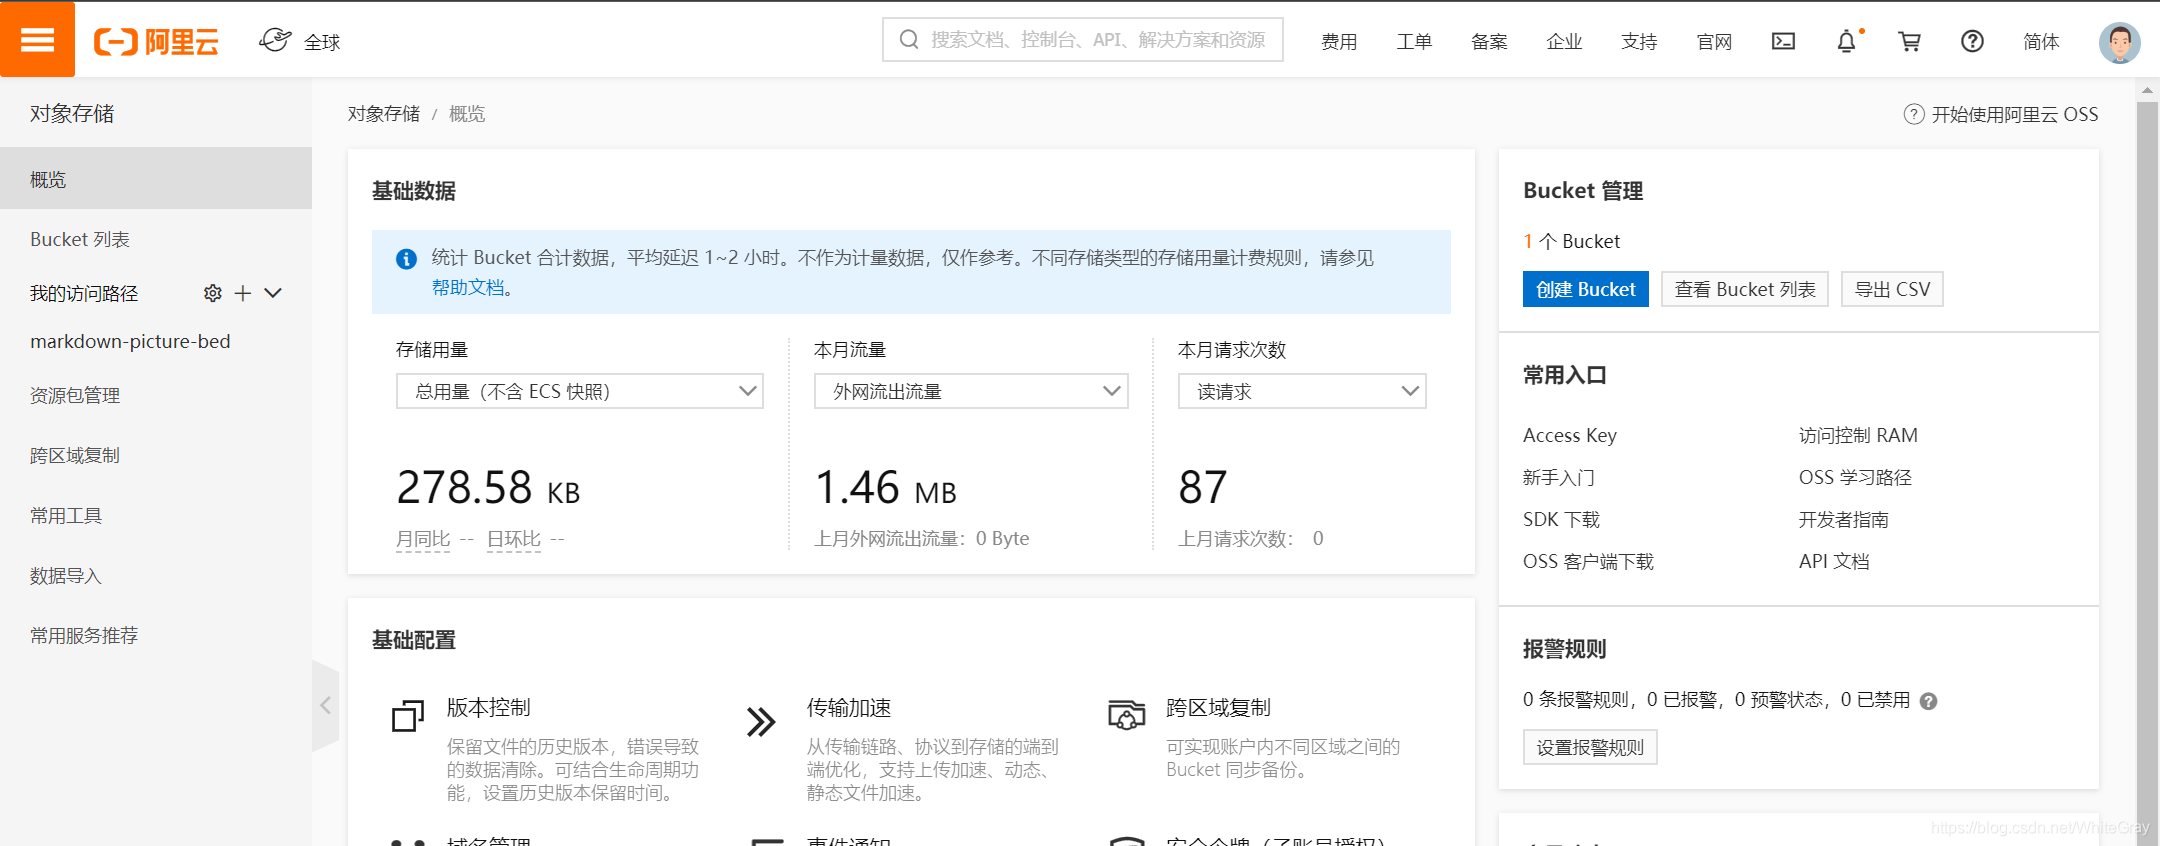Click 查看 Bucket 列表 button
This screenshot has width=2160, height=846.
pyautogui.click(x=1745, y=289)
